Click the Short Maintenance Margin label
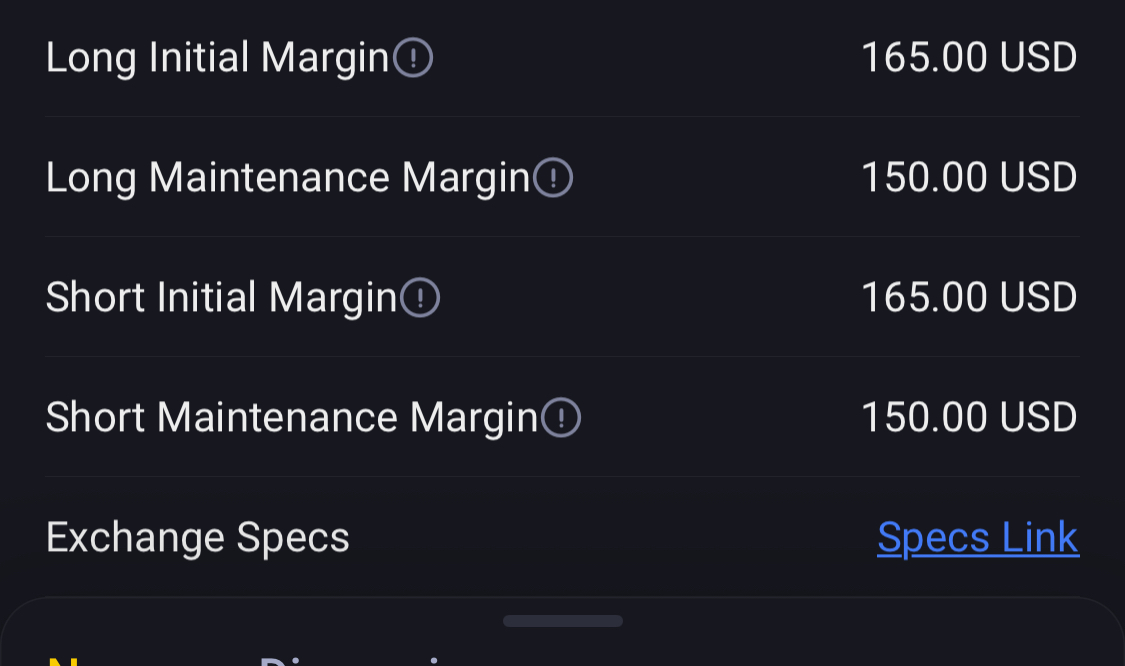Image resolution: width=1125 pixels, height=666 pixels. pyautogui.click(x=291, y=418)
